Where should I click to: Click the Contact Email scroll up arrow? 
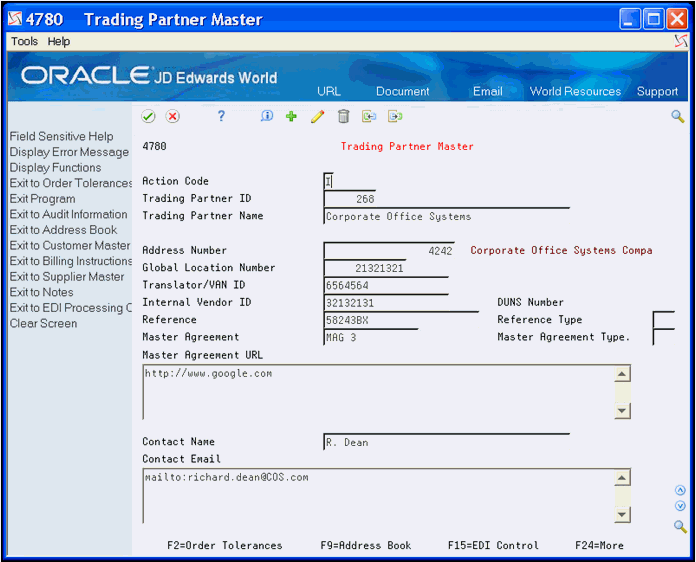(622, 478)
